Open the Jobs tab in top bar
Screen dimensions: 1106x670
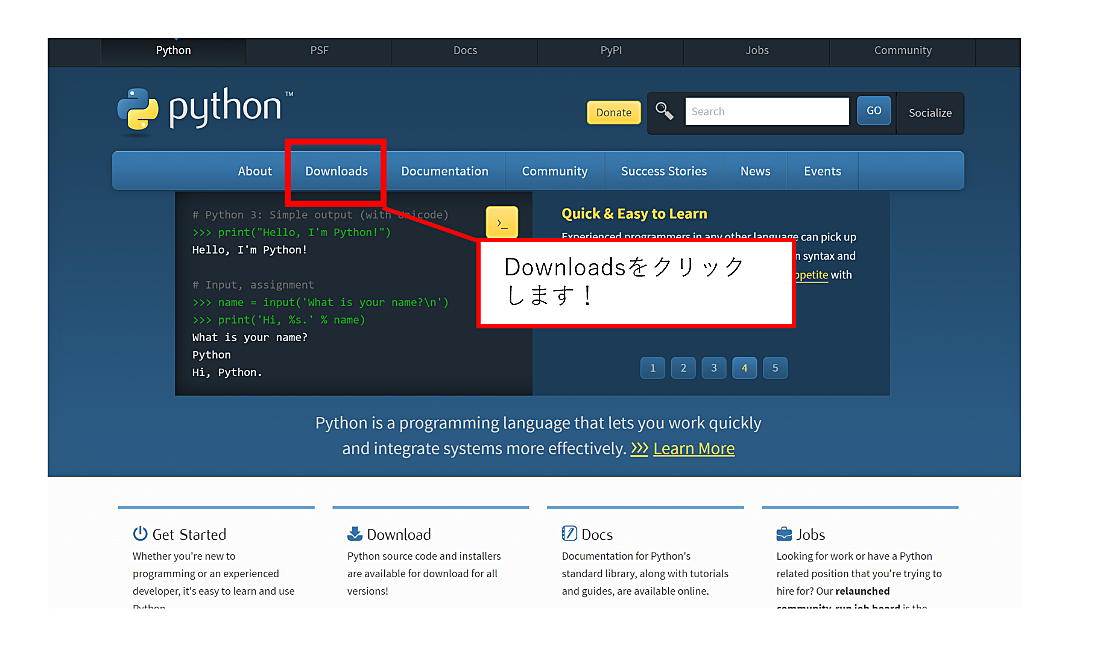coord(757,51)
